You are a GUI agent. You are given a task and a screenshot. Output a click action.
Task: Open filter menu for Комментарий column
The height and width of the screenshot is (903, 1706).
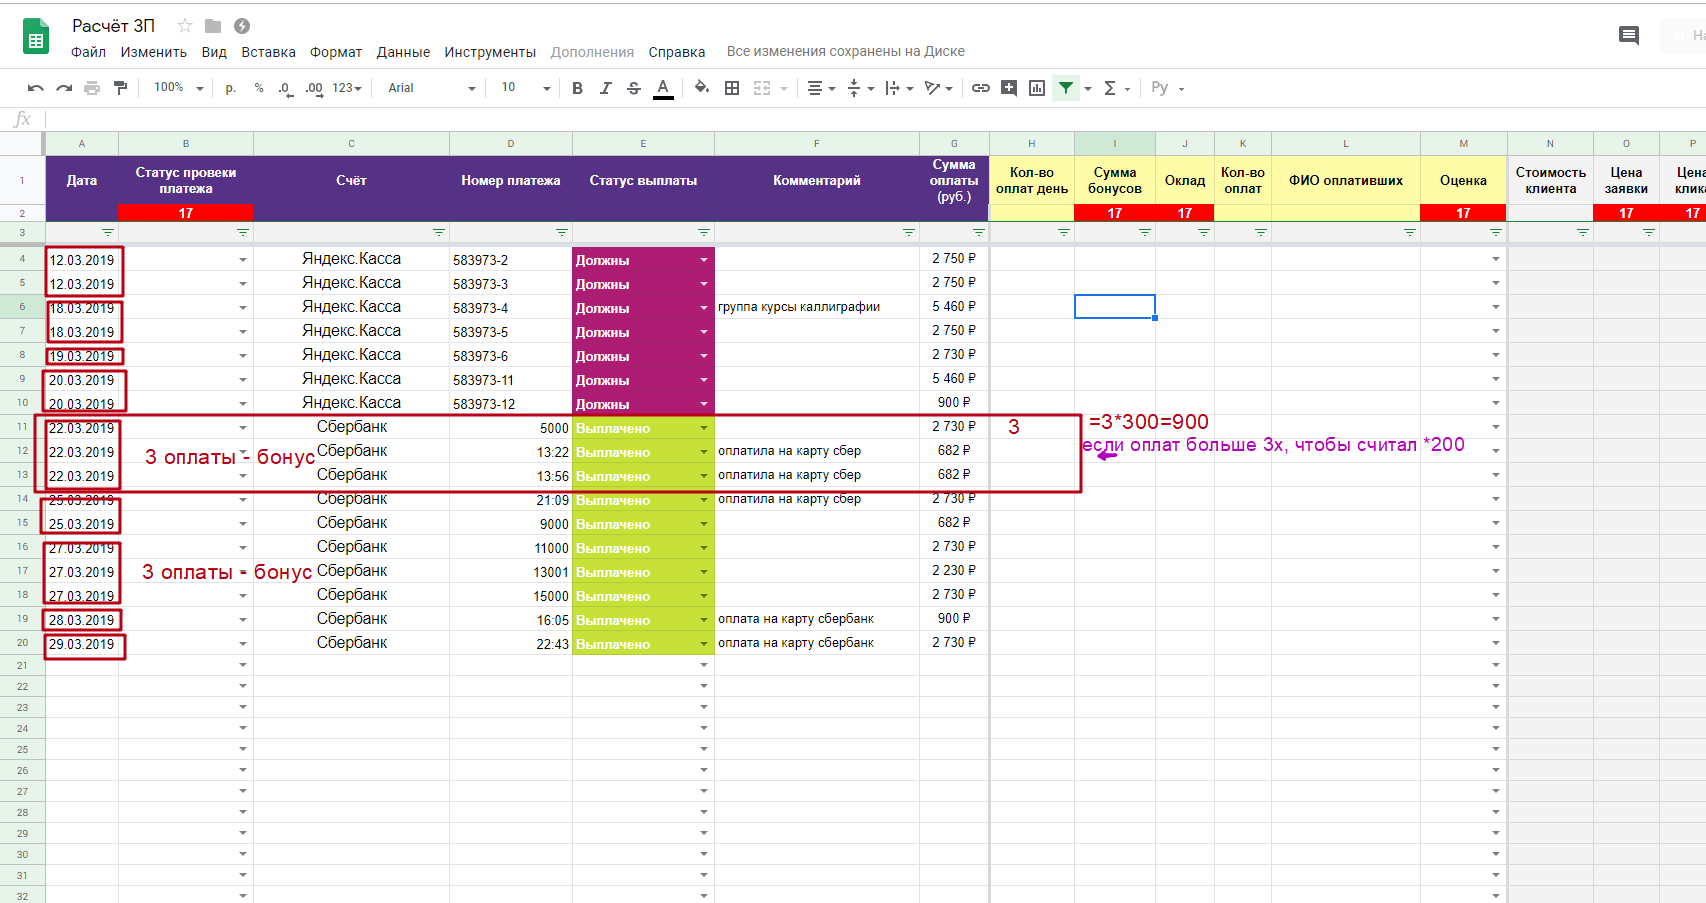909,233
